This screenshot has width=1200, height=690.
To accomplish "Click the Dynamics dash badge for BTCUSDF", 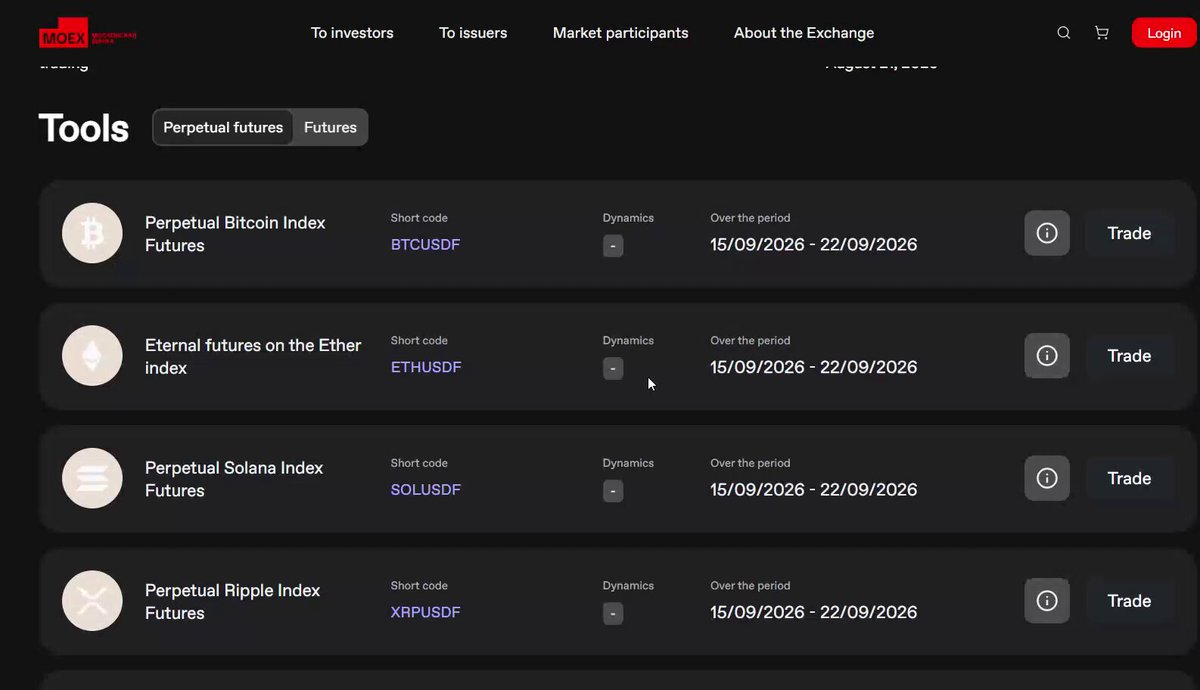I will pos(613,246).
